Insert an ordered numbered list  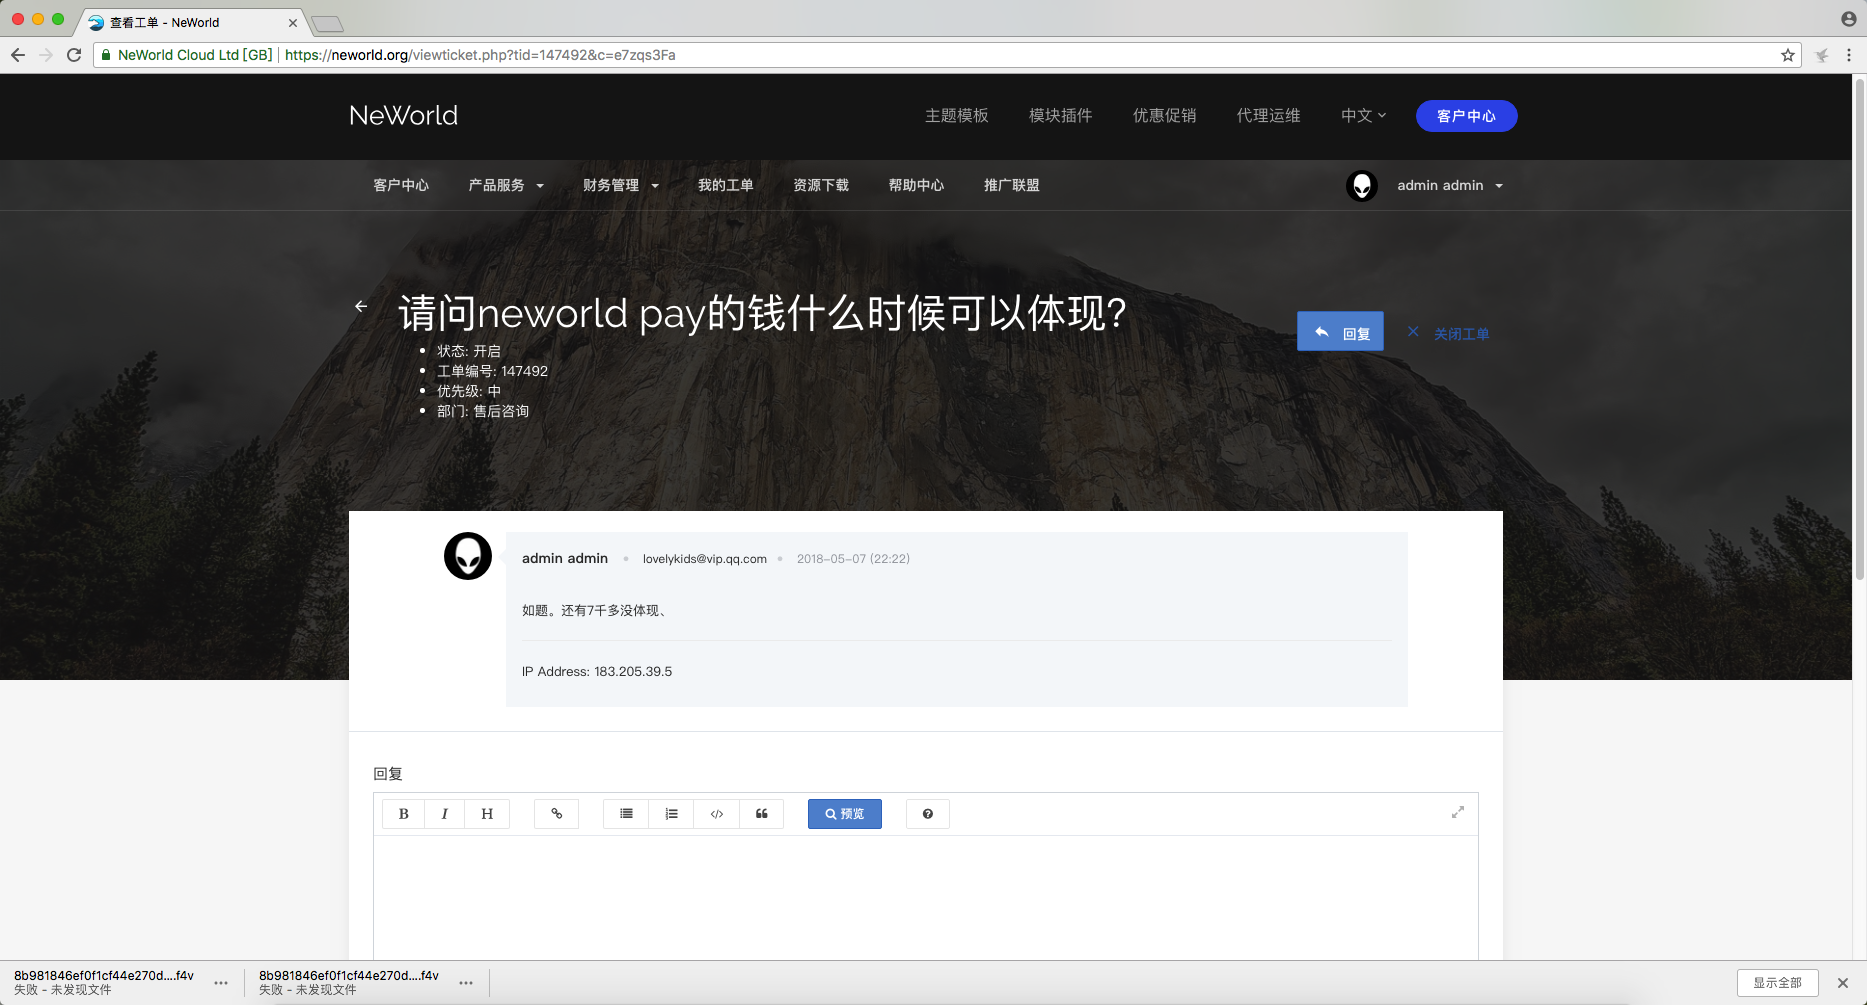[x=671, y=814]
